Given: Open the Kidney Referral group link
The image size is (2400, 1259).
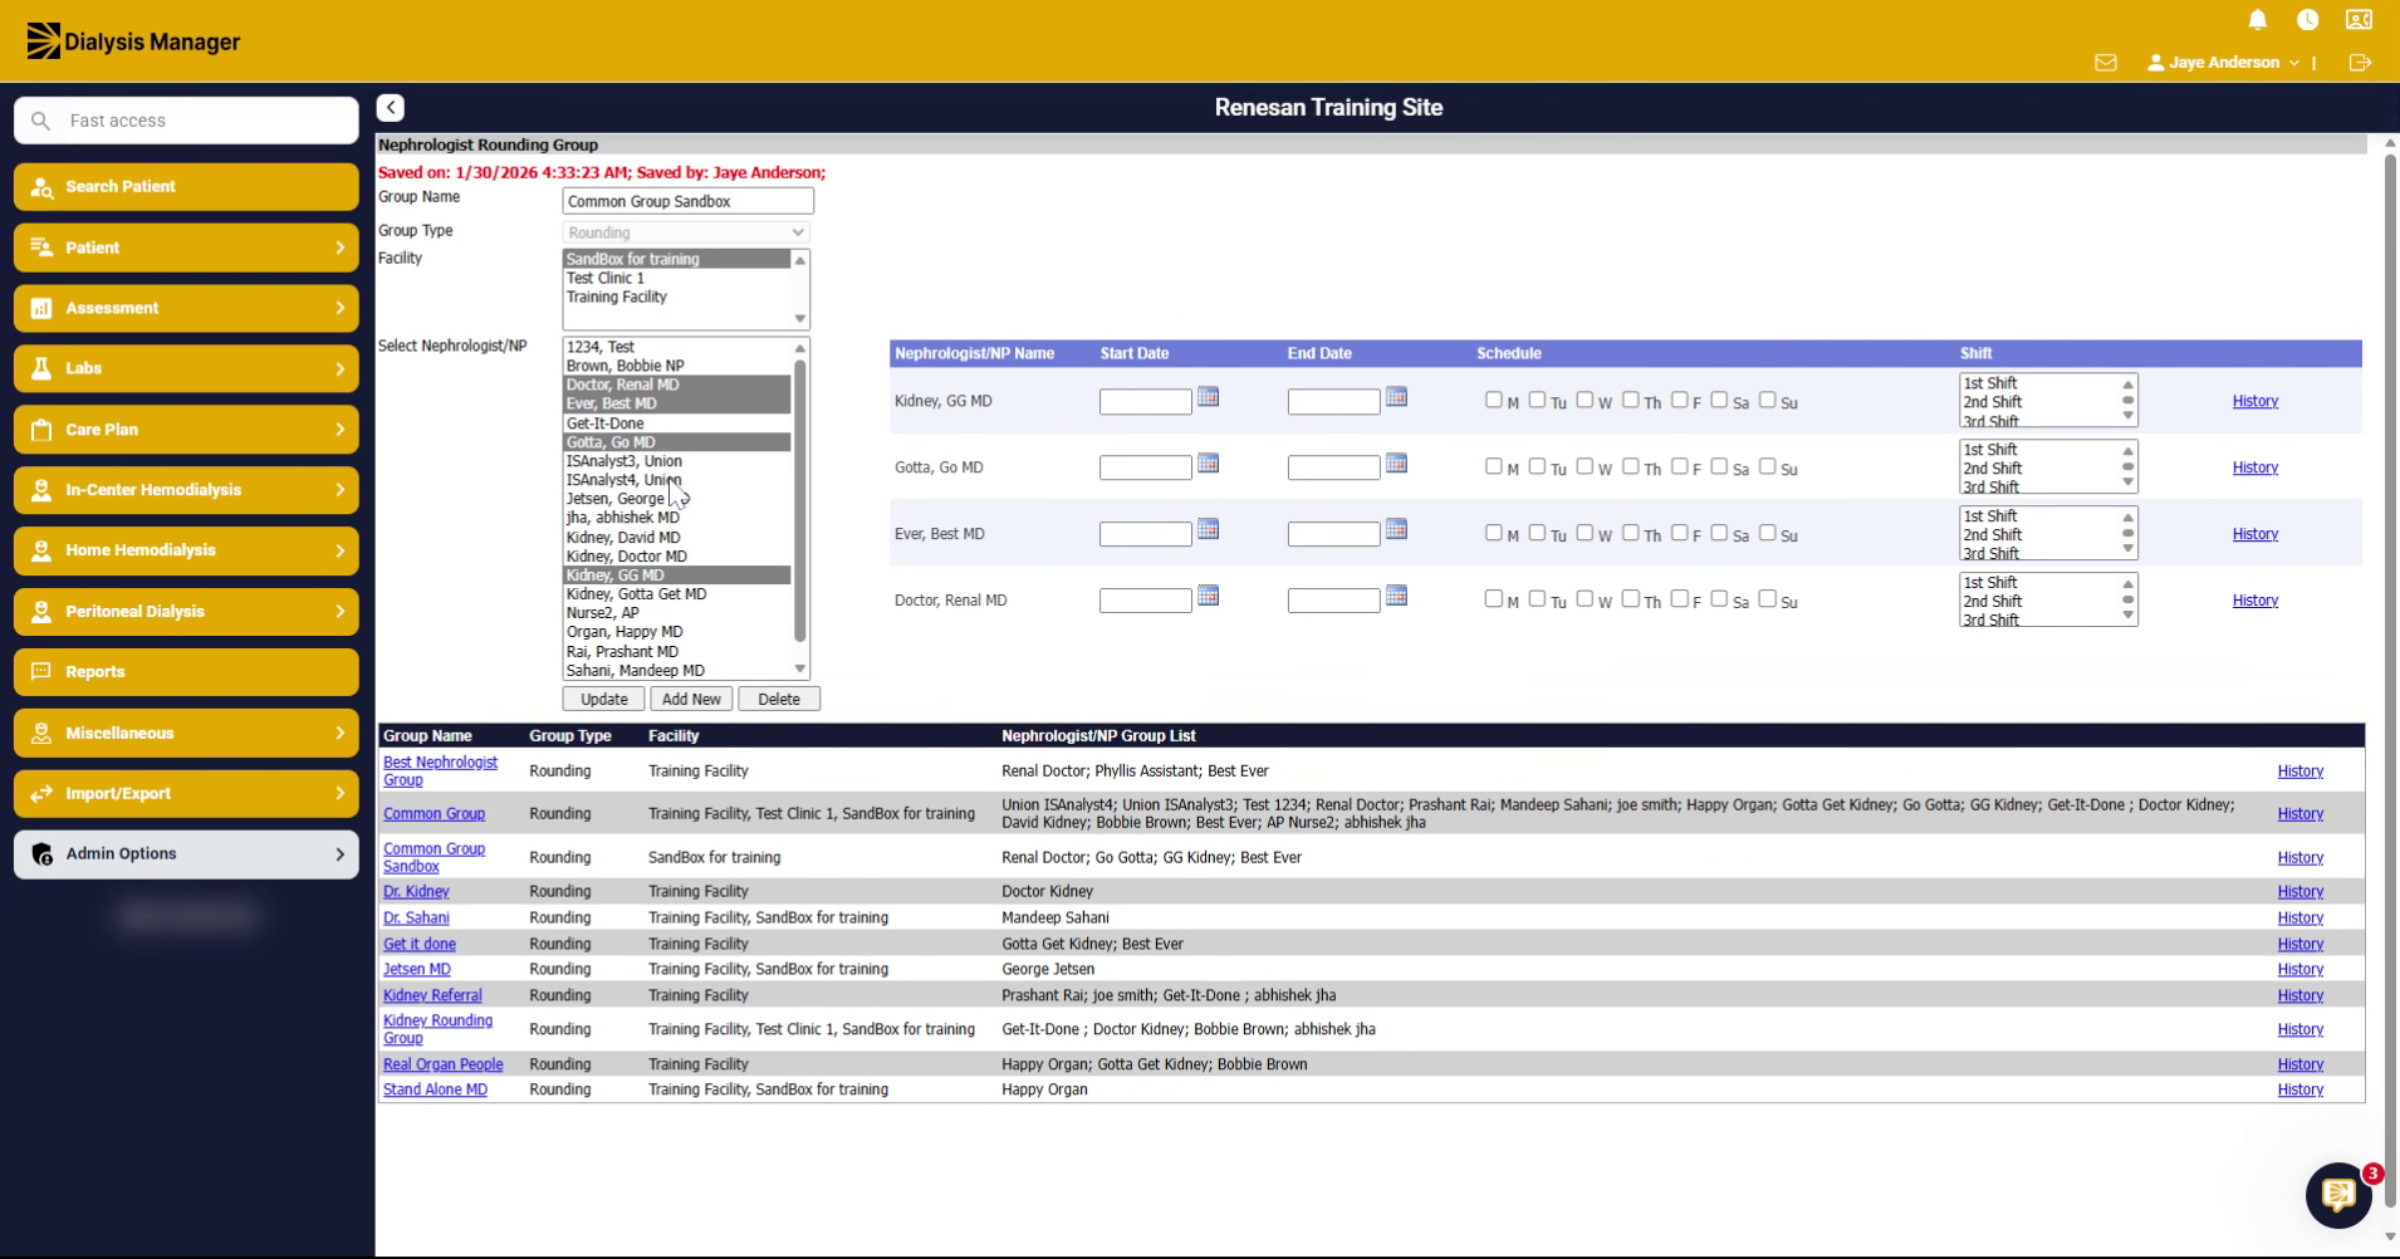Looking at the screenshot, I should coord(432,995).
